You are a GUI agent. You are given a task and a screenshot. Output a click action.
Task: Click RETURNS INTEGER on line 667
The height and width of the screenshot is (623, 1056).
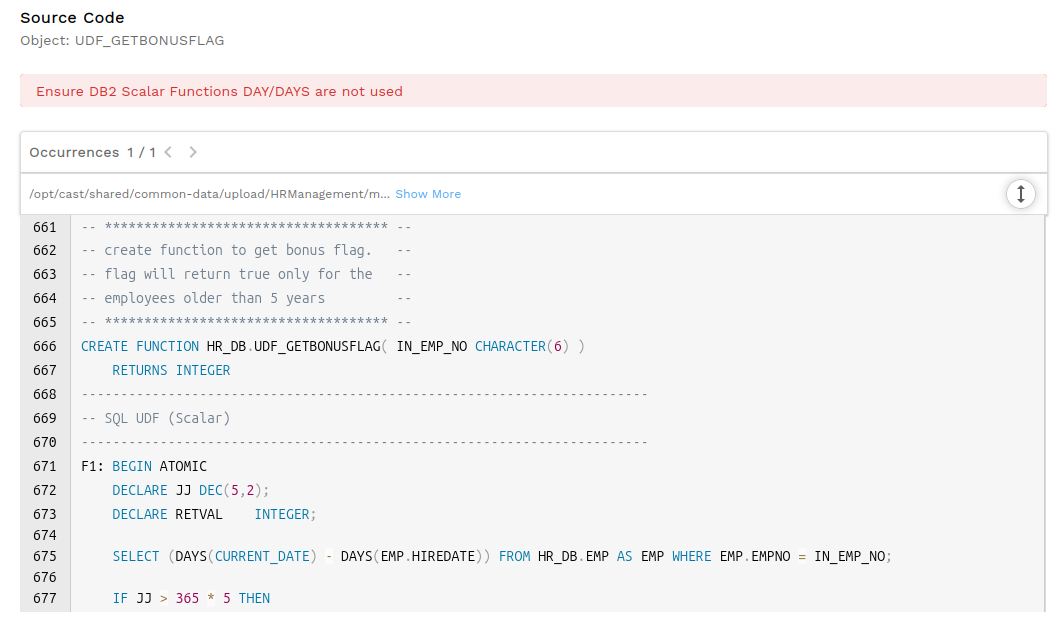pos(171,370)
